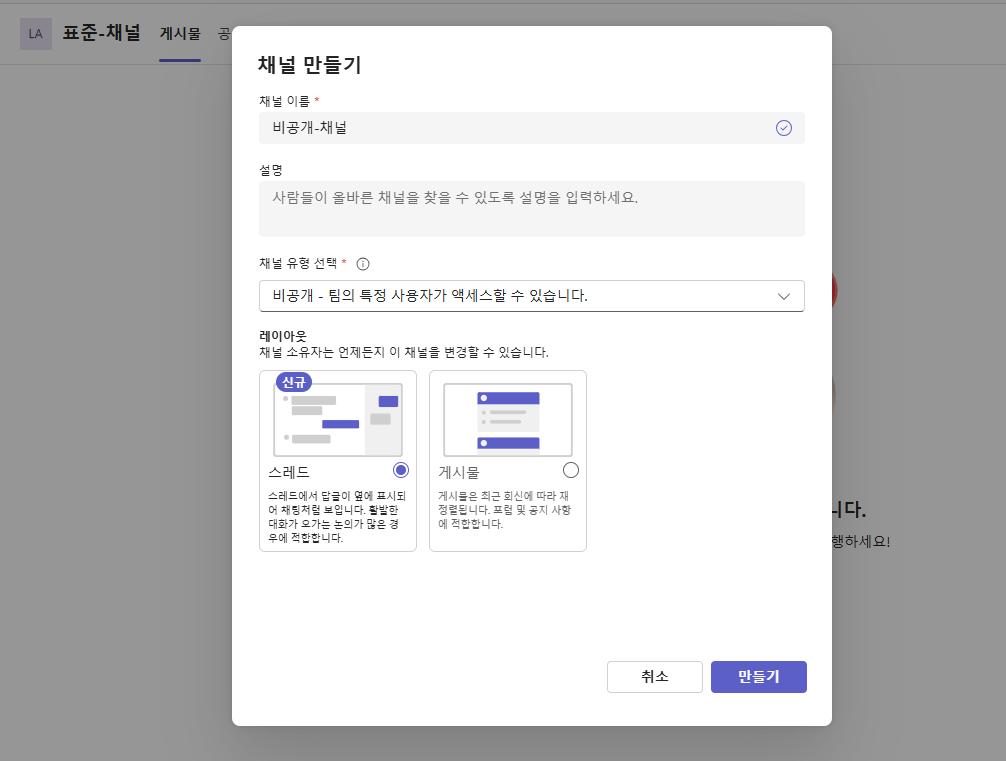Click the checkmark icon in channel name field
Screen dimensions: 1006x761
click(783, 128)
